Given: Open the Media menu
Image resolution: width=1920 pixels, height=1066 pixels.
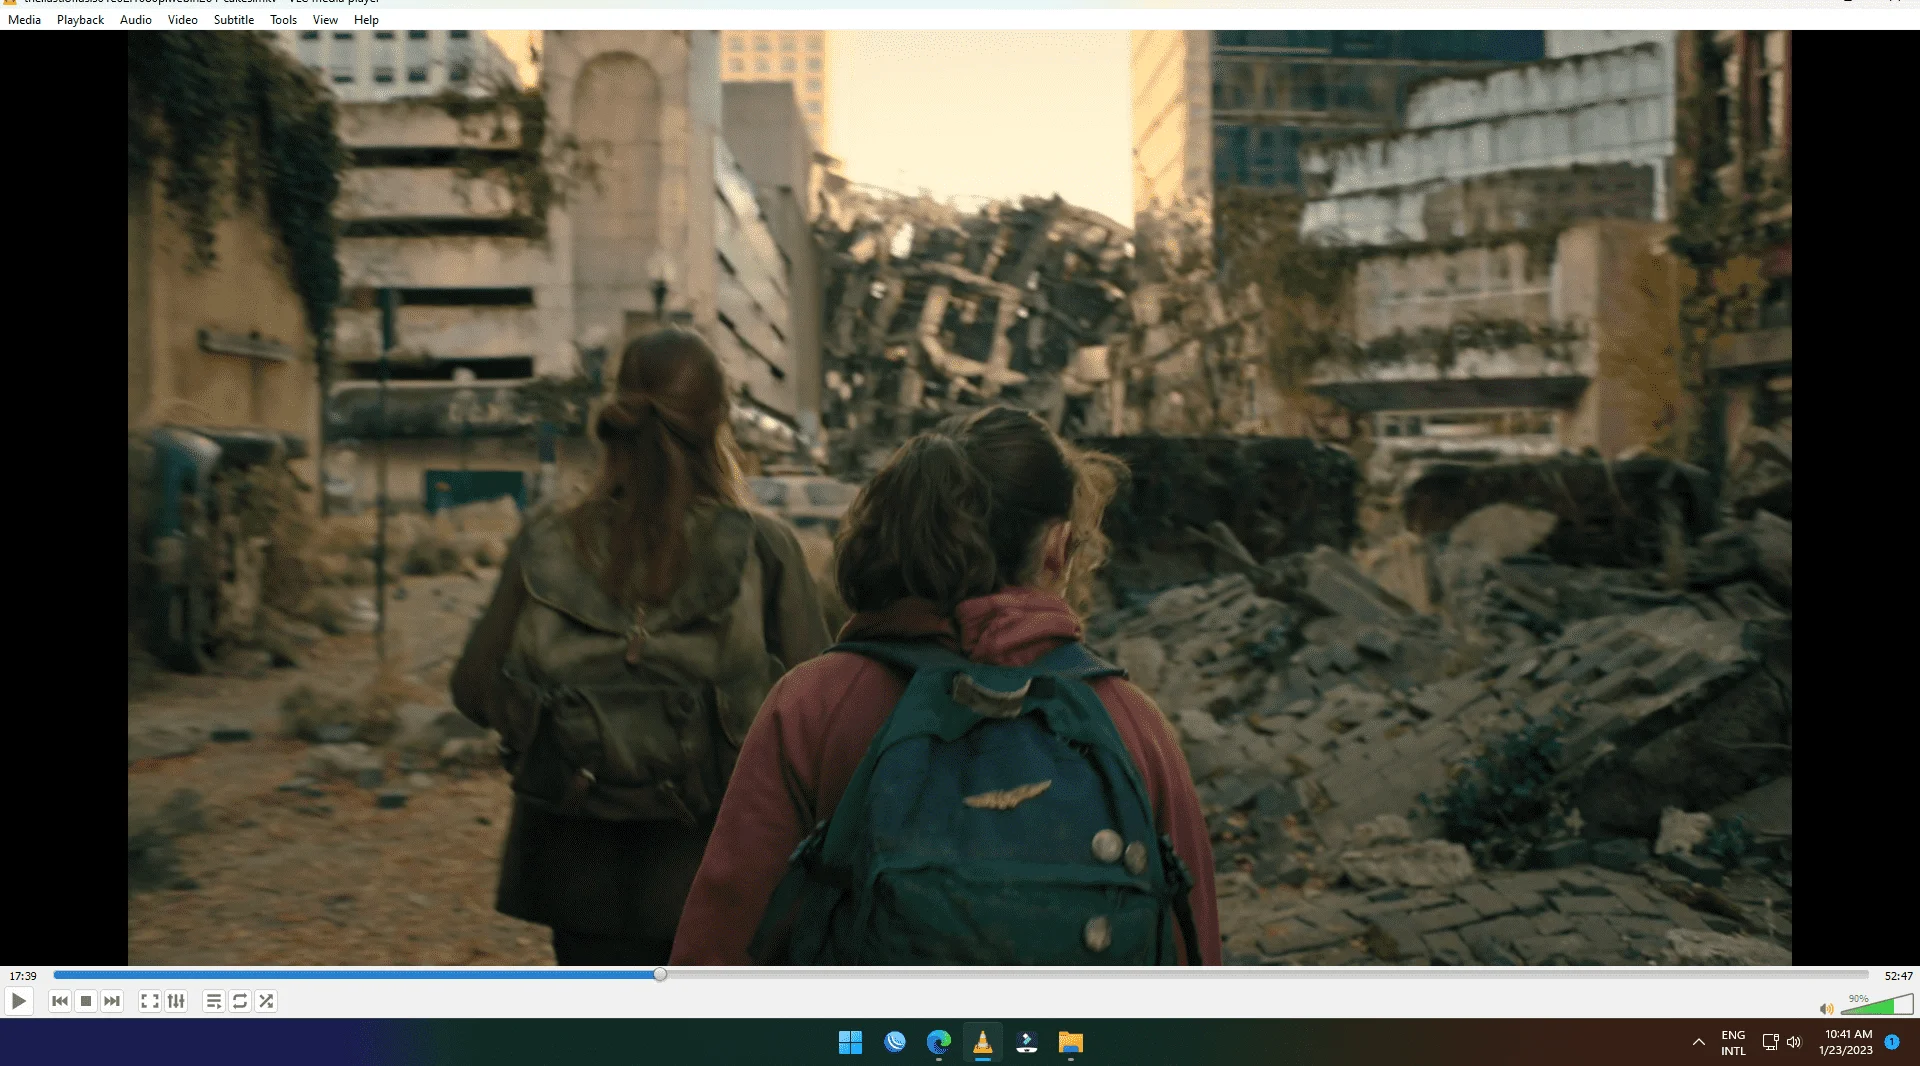Looking at the screenshot, I should [x=24, y=20].
